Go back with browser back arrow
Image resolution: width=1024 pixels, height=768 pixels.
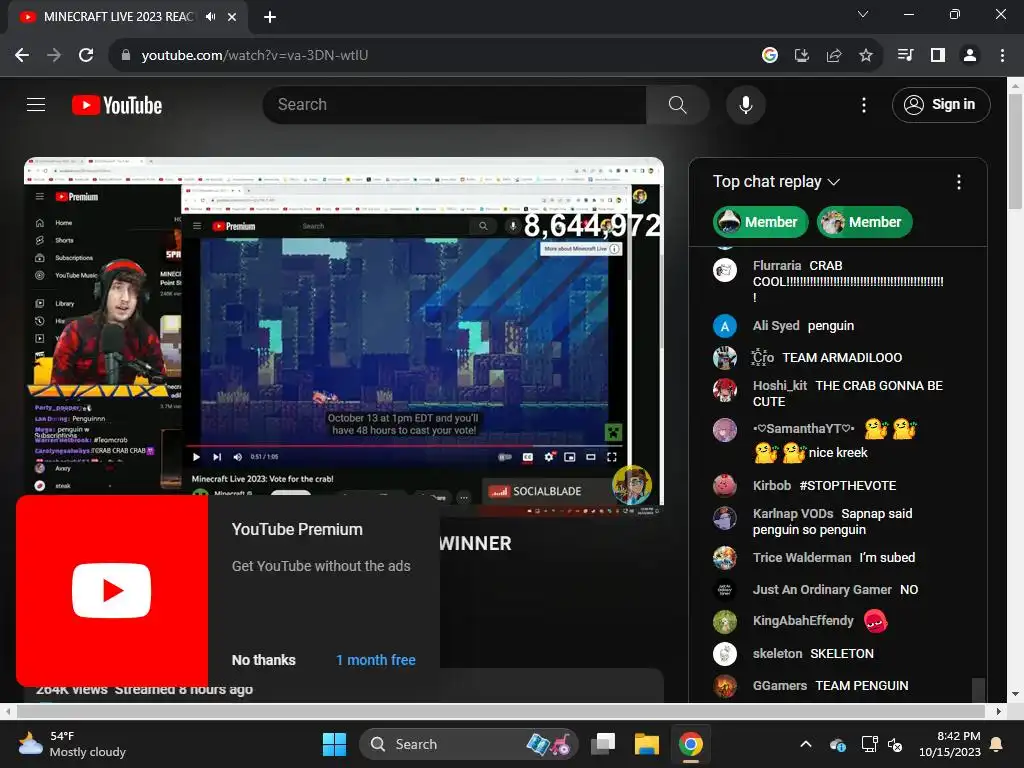tap(22, 55)
